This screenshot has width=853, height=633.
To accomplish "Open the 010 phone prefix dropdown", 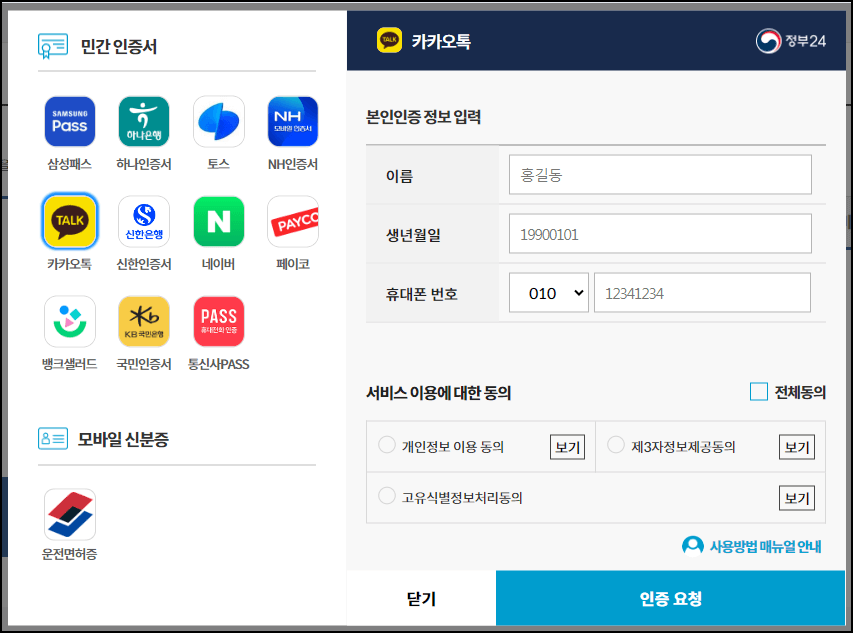I will point(548,292).
